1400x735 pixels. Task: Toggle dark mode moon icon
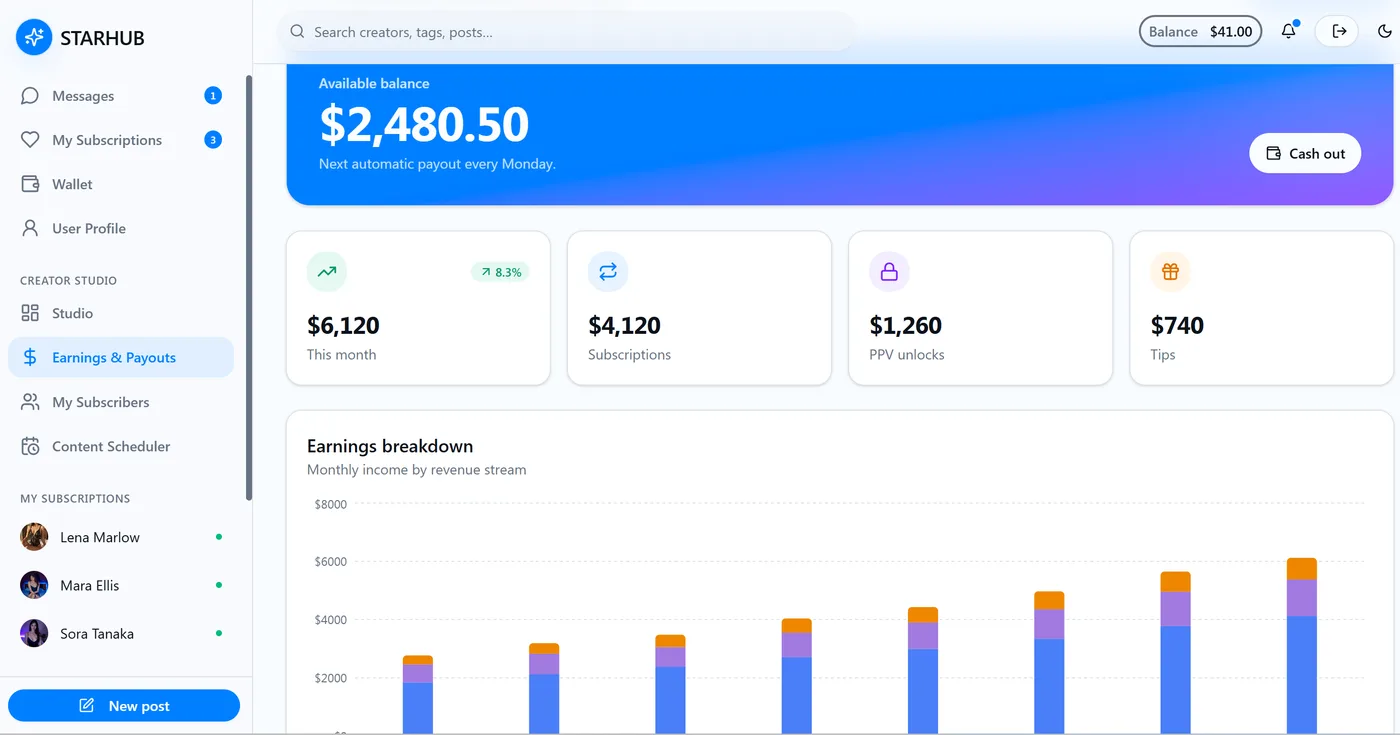click(x=1385, y=31)
